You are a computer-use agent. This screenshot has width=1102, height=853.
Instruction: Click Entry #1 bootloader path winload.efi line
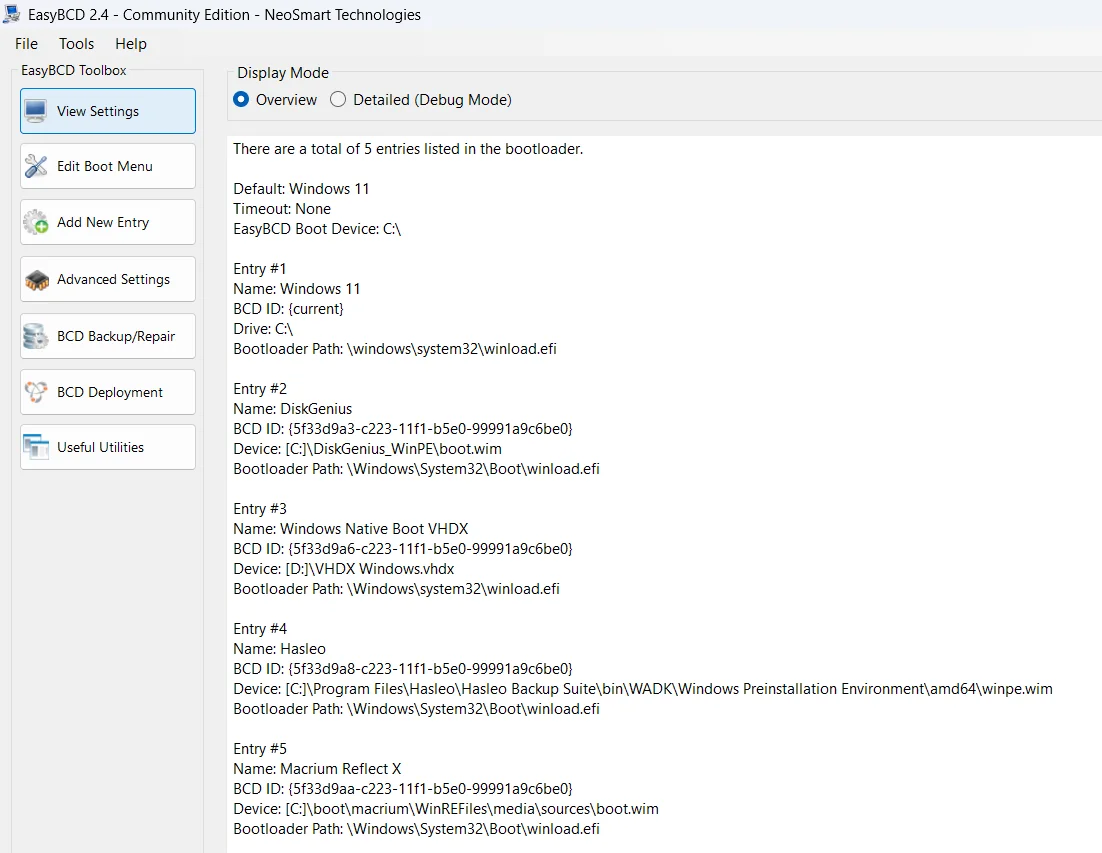395,349
